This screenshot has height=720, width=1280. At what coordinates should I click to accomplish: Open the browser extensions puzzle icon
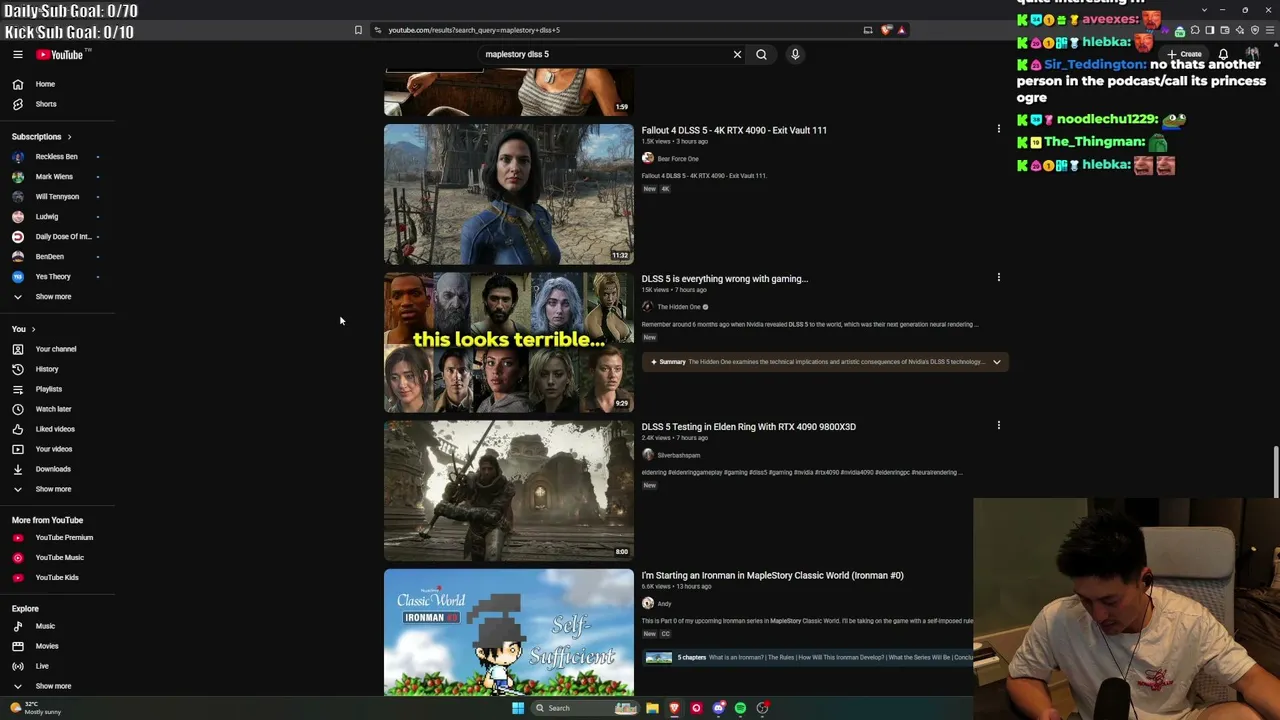1195,30
